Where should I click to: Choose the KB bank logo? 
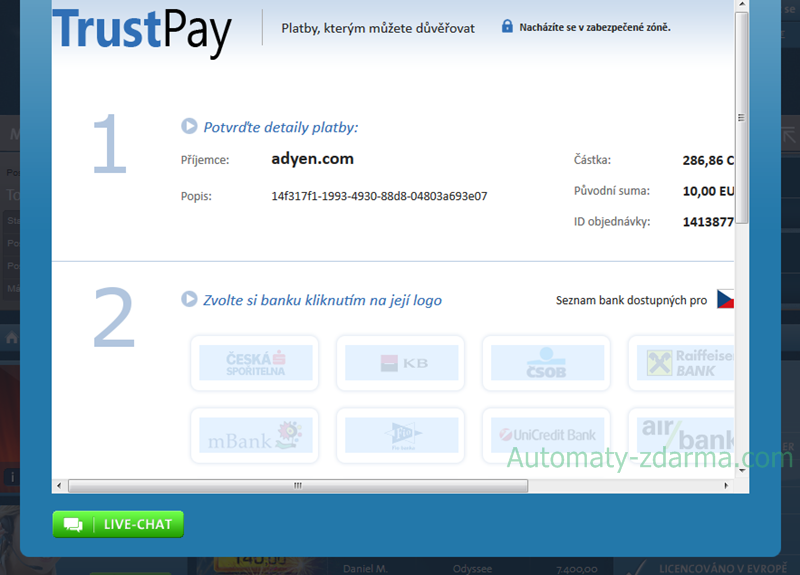coord(401,363)
